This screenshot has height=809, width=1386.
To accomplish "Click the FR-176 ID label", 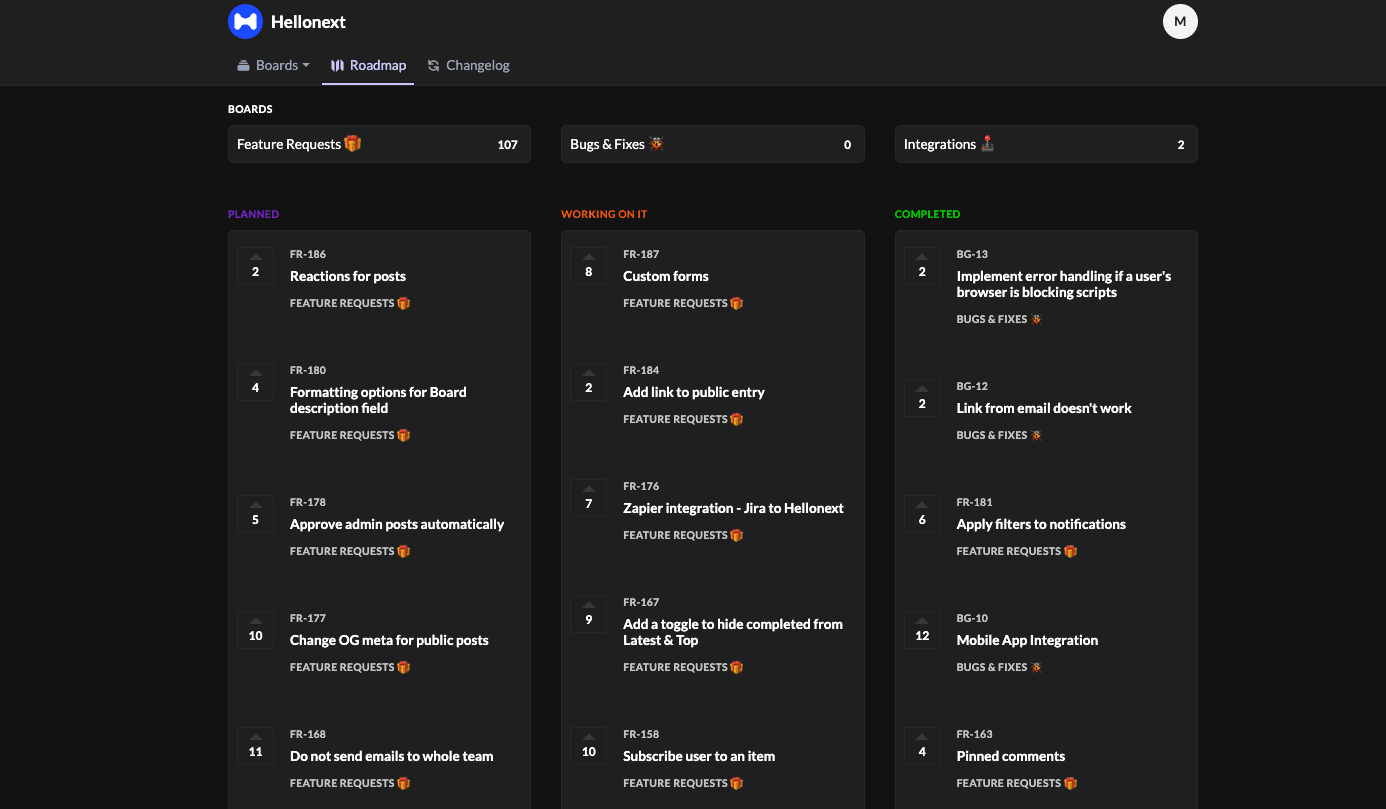I will [641, 486].
